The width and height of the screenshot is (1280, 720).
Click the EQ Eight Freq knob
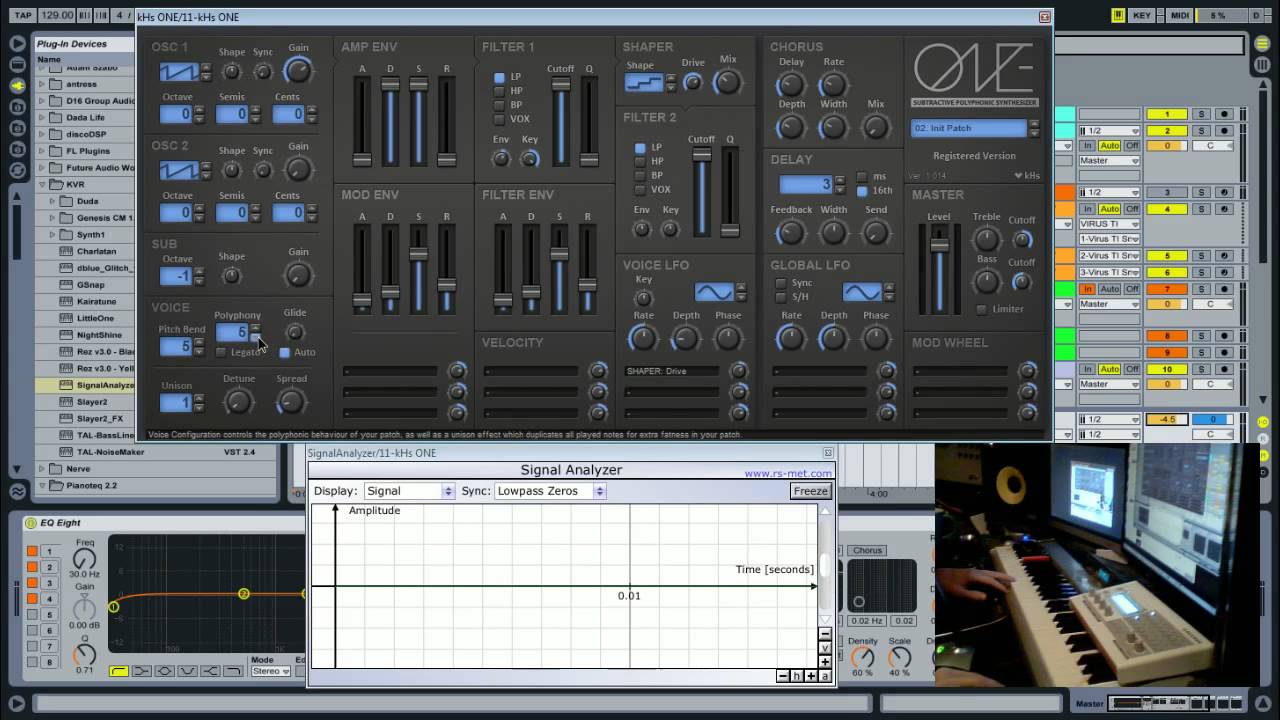click(85, 561)
